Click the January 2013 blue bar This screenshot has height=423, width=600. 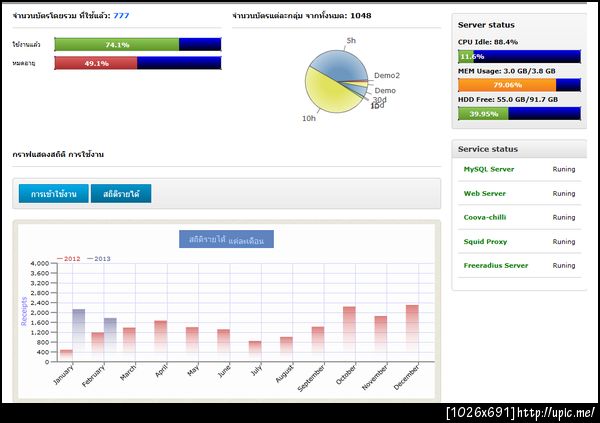(x=79, y=335)
